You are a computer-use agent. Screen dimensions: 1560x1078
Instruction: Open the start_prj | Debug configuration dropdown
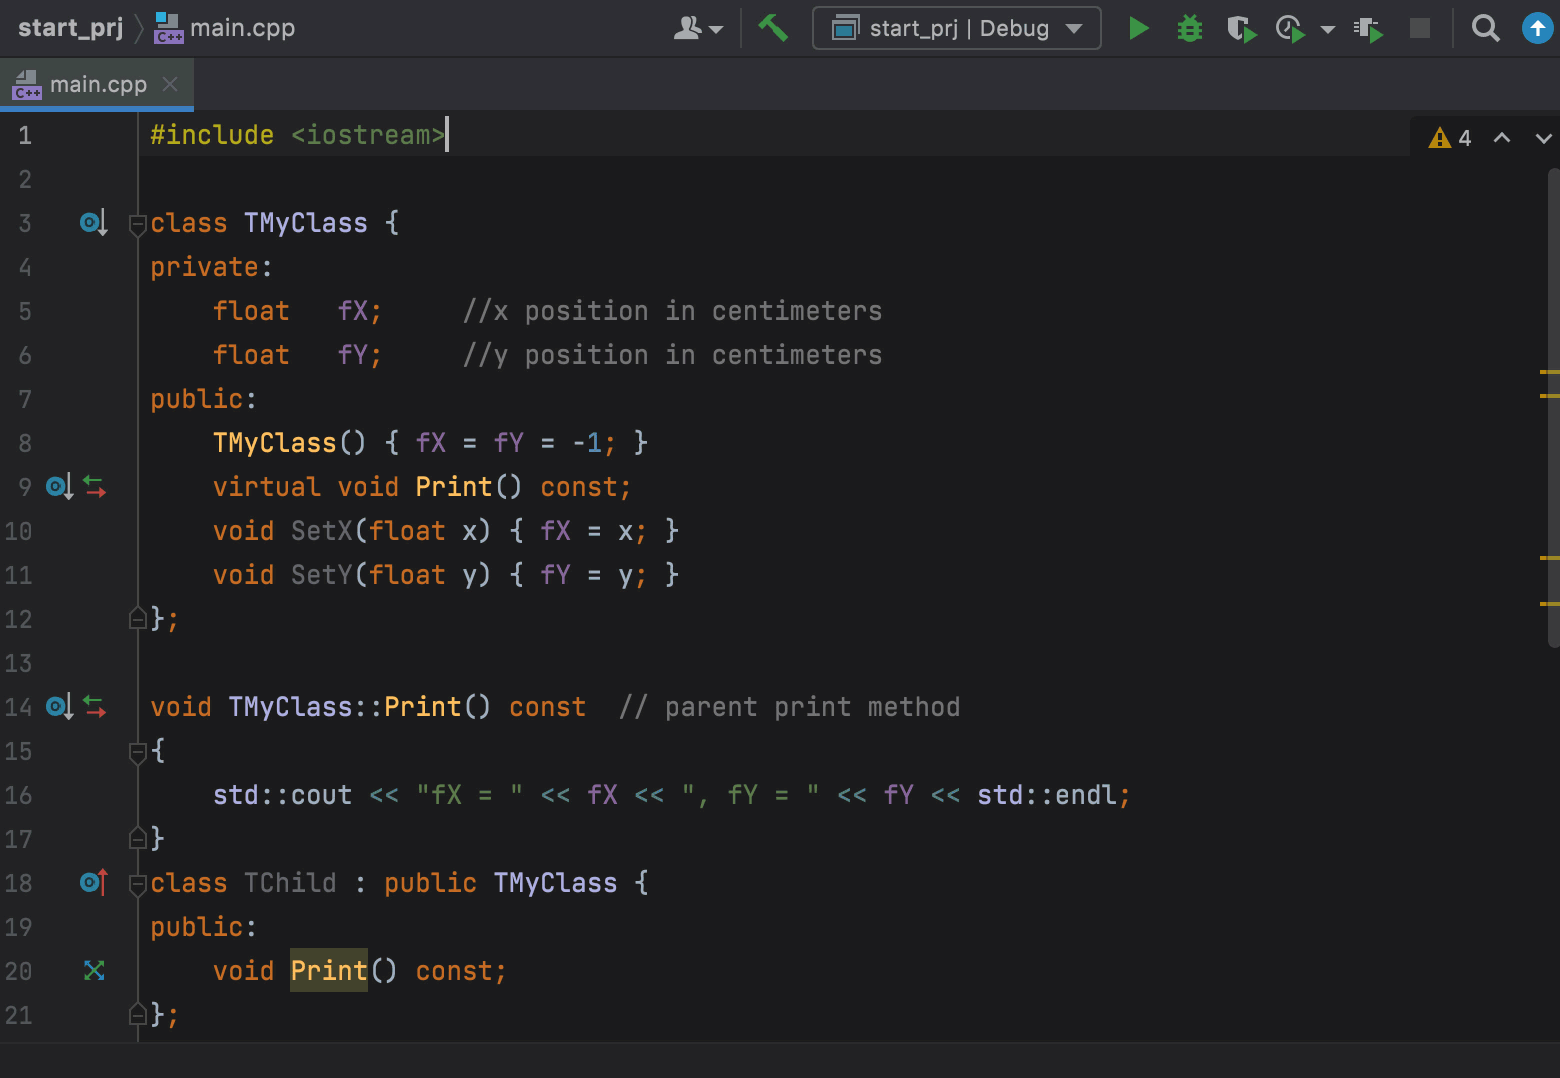point(956,28)
